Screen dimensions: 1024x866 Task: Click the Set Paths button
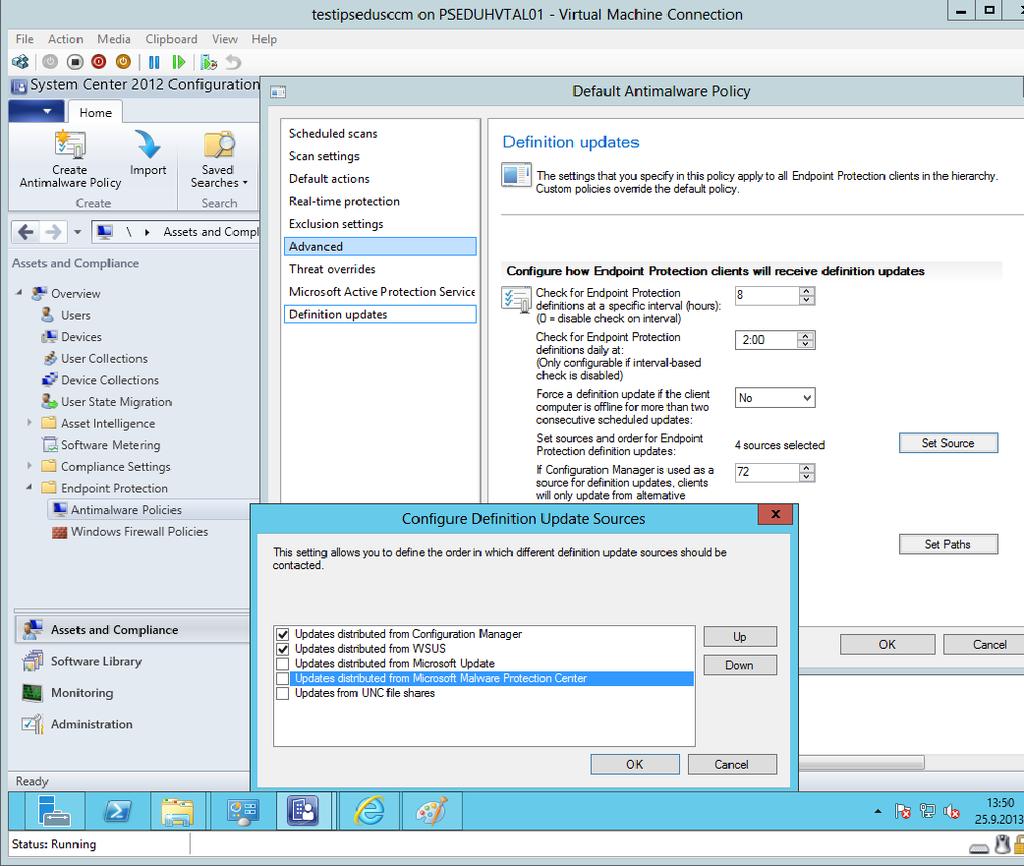tap(948, 545)
